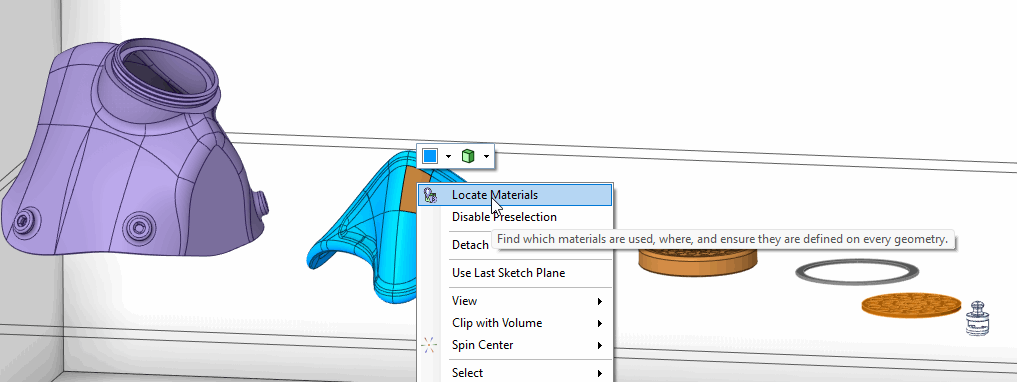Image resolution: width=1017 pixels, height=382 pixels.
Task: Click the Locate Materials icon in context menu
Action: (x=429, y=195)
